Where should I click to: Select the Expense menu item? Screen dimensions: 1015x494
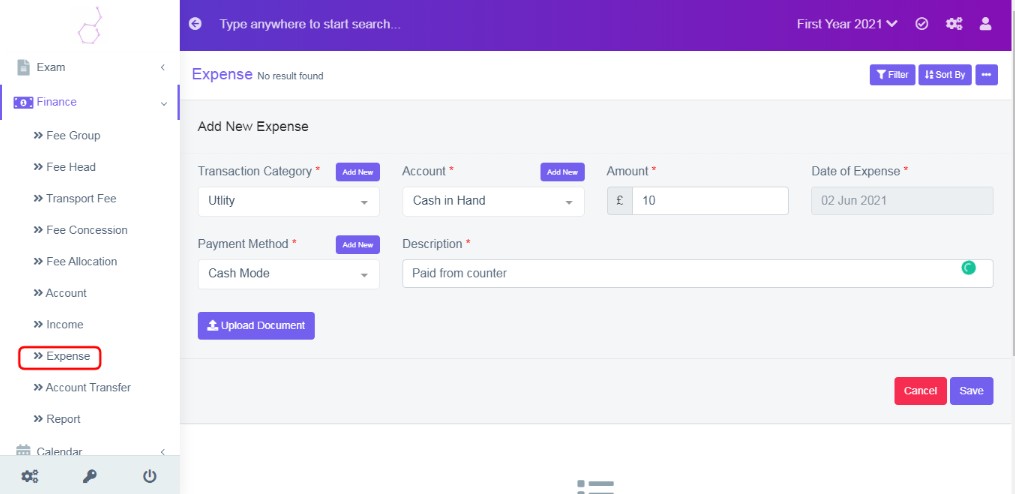pyautogui.click(x=61, y=356)
